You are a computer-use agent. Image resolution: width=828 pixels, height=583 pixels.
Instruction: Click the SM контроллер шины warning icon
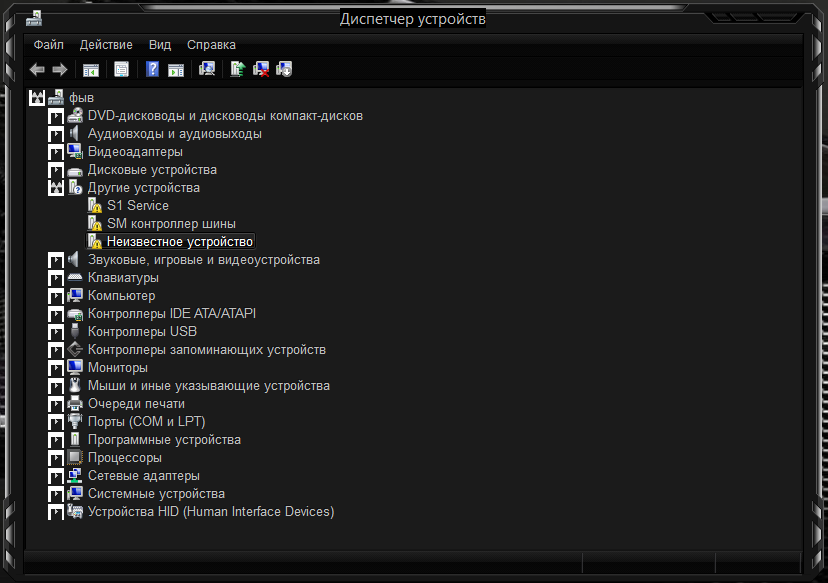click(95, 223)
